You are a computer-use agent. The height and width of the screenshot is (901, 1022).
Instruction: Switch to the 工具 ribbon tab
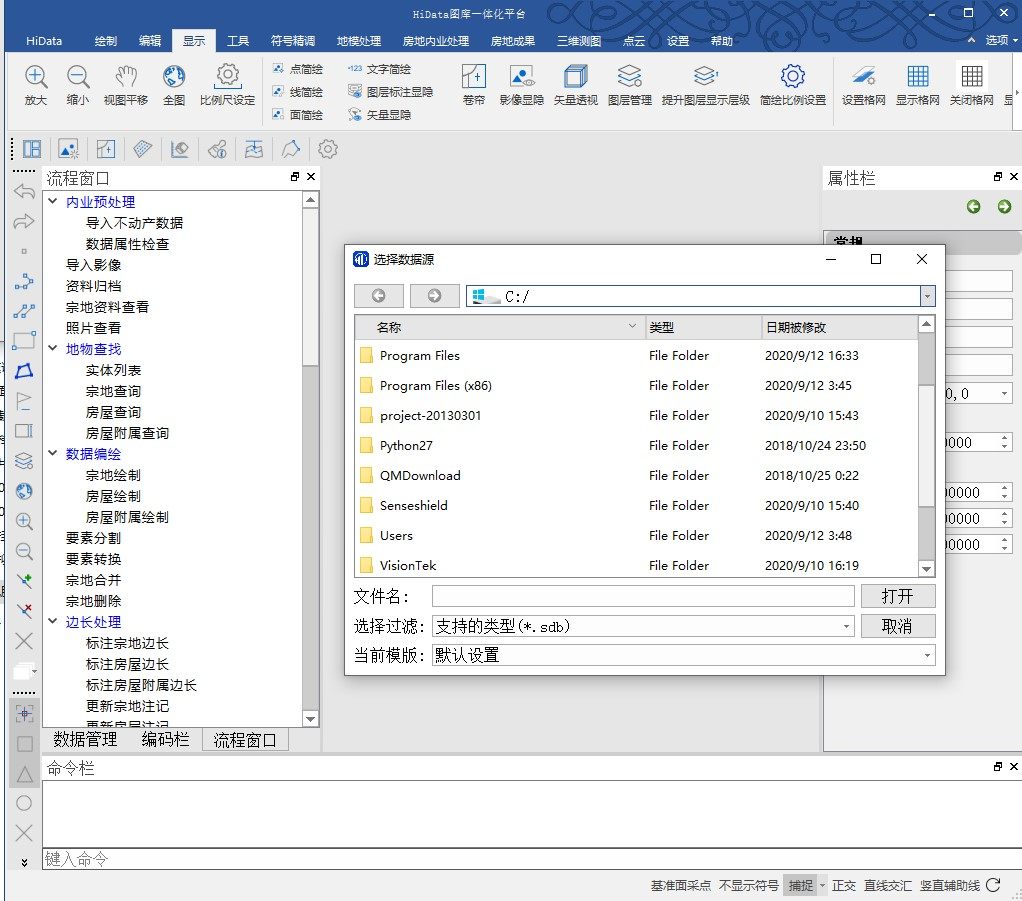point(238,40)
